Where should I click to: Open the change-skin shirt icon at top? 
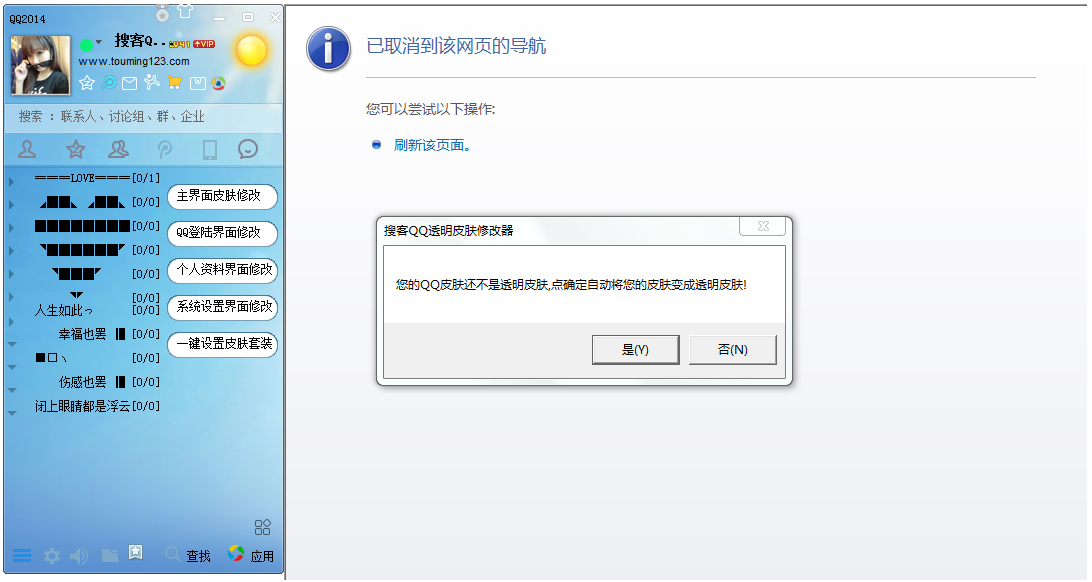pos(185,11)
